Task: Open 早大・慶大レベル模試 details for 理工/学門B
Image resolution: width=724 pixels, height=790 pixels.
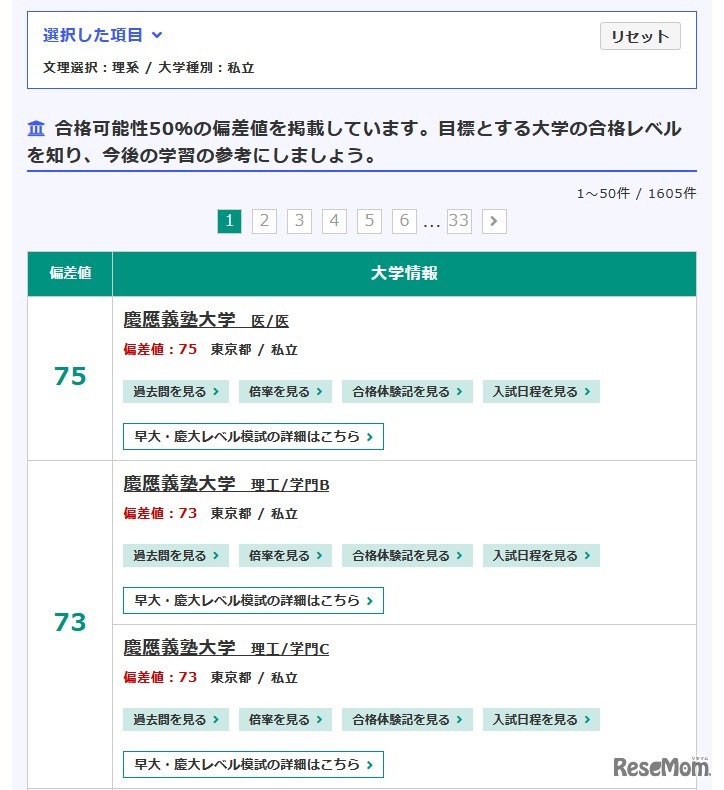Action: pyautogui.click(x=253, y=601)
